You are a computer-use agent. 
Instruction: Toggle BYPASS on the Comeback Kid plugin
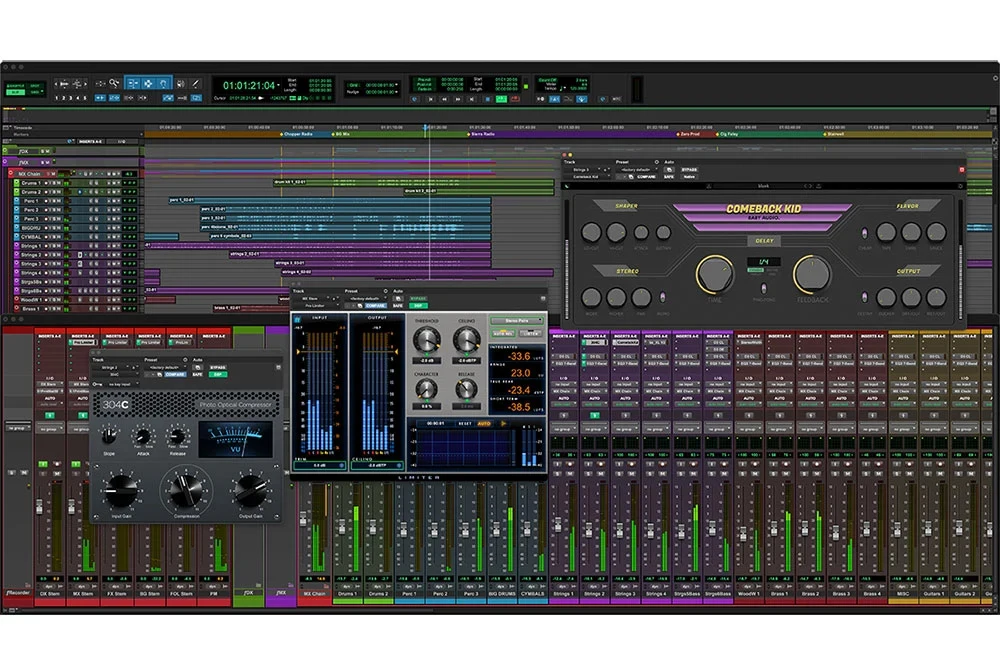pyautogui.click(x=690, y=171)
